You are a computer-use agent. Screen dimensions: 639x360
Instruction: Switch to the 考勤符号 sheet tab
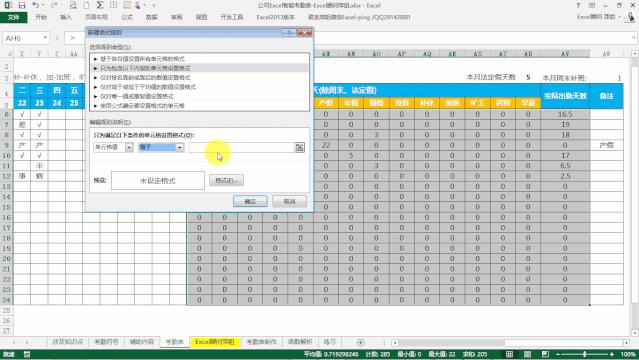coord(106,342)
